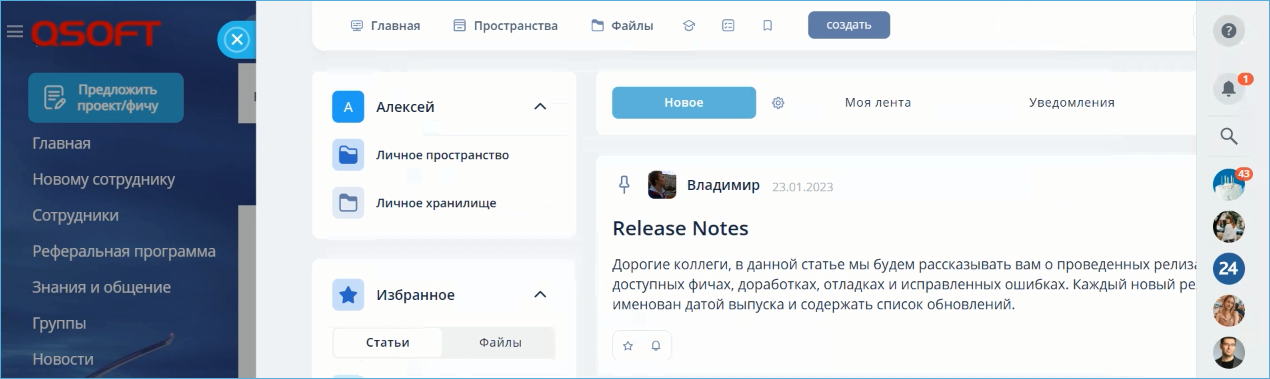Open the hamburger menu next to QSOFT logo

click(14, 33)
